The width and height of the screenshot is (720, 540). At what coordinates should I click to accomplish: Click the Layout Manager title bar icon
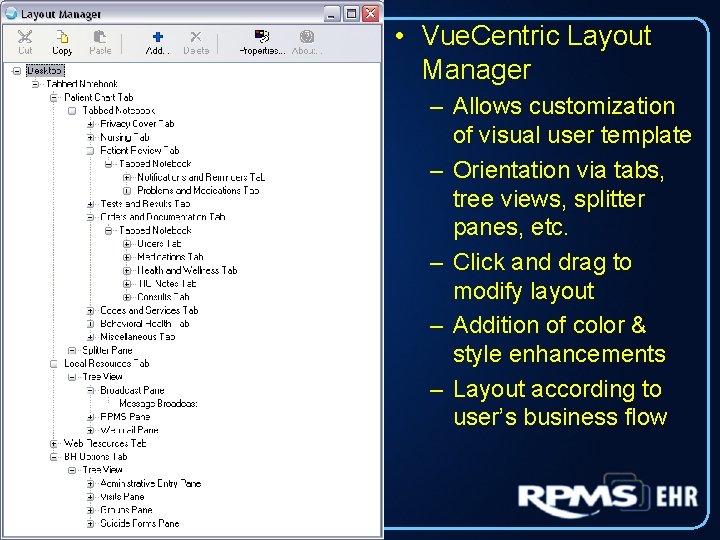click(x=10, y=14)
